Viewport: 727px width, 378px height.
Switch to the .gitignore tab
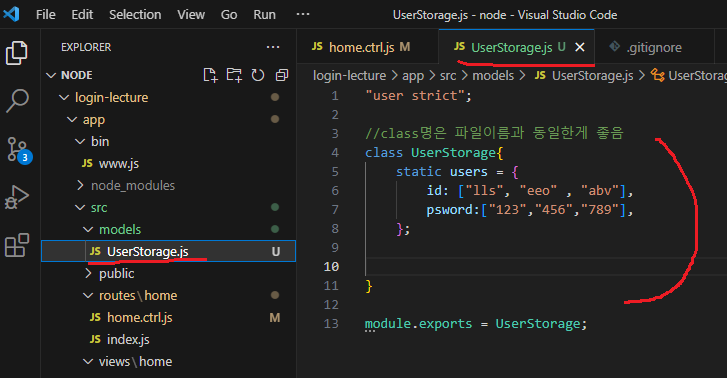pyautogui.click(x=654, y=47)
